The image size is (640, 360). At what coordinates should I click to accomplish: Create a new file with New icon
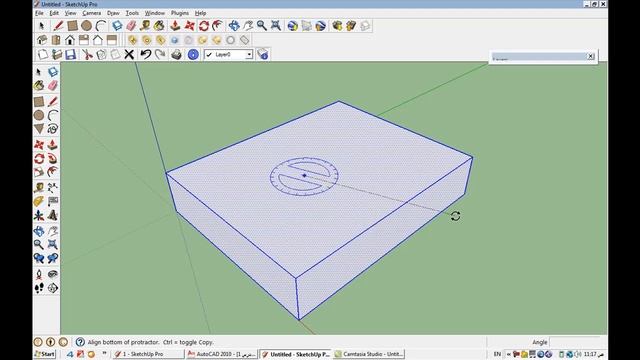[43, 54]
